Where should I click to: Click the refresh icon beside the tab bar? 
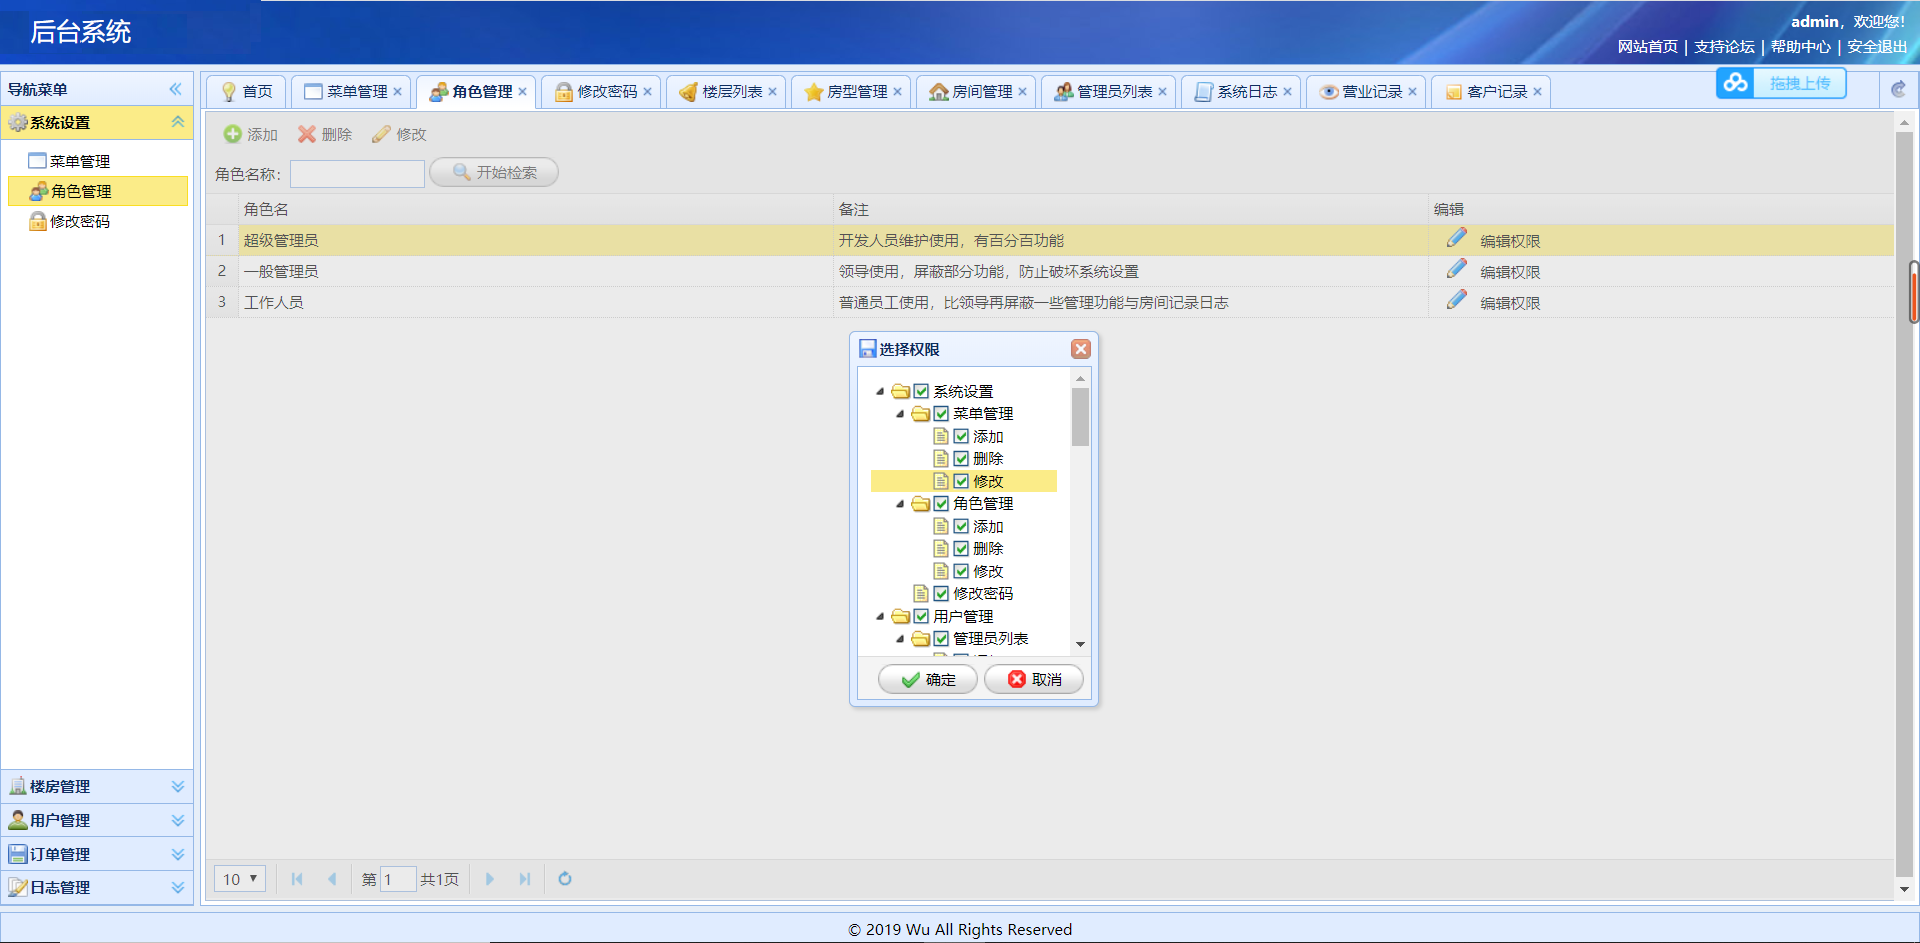1898,90
